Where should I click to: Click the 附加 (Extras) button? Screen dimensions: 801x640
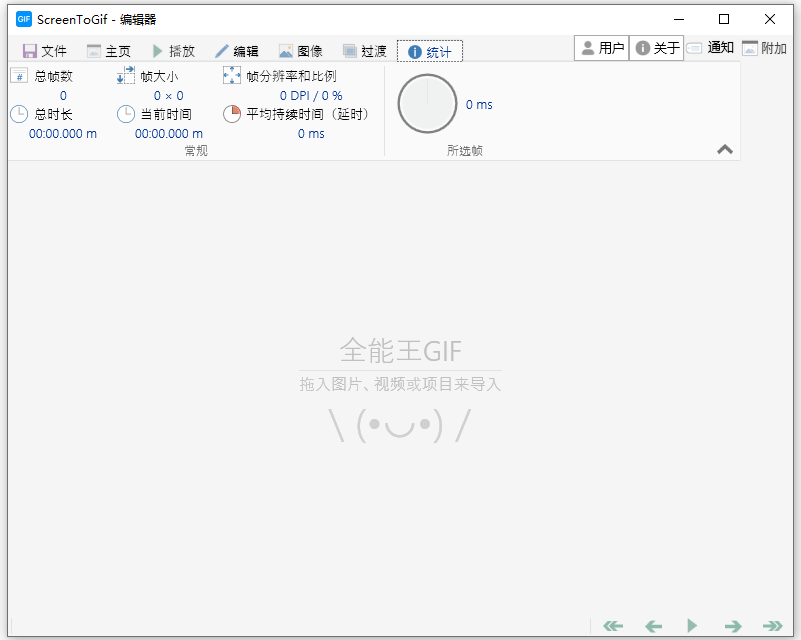tap(764, 48)
